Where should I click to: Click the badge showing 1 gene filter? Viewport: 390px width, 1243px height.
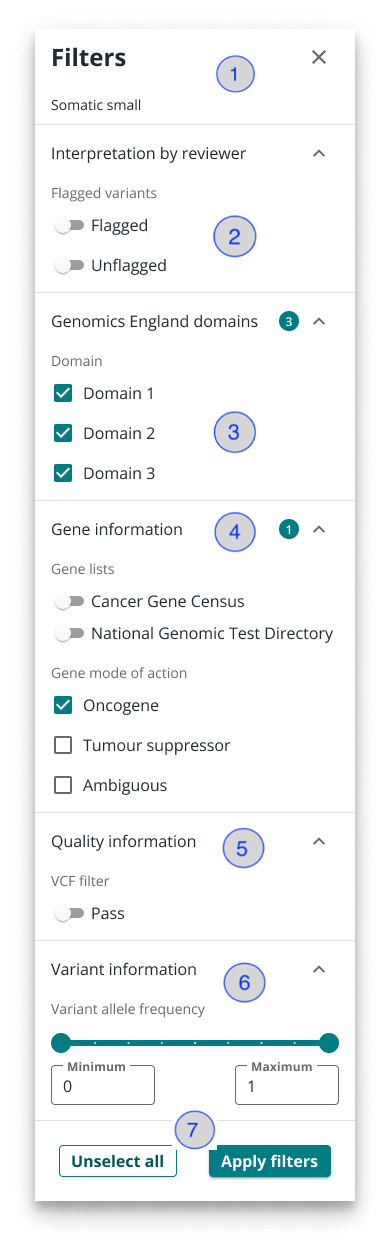289,530
